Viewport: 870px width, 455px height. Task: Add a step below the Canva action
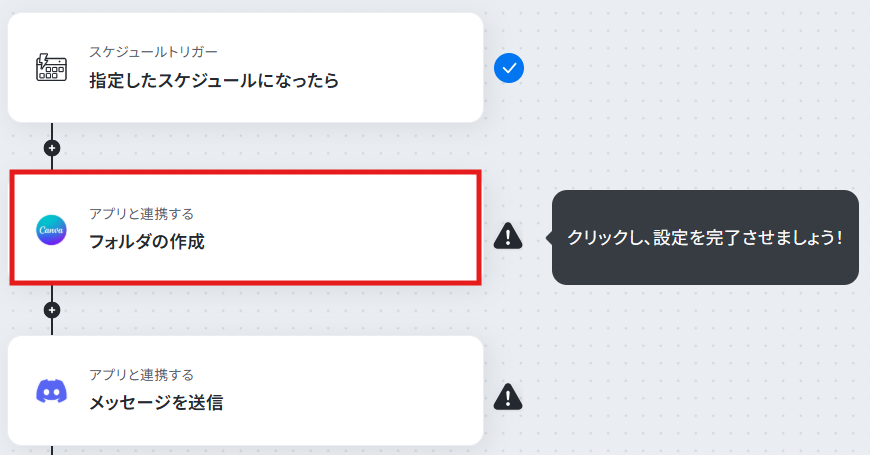tap(52, 310)
